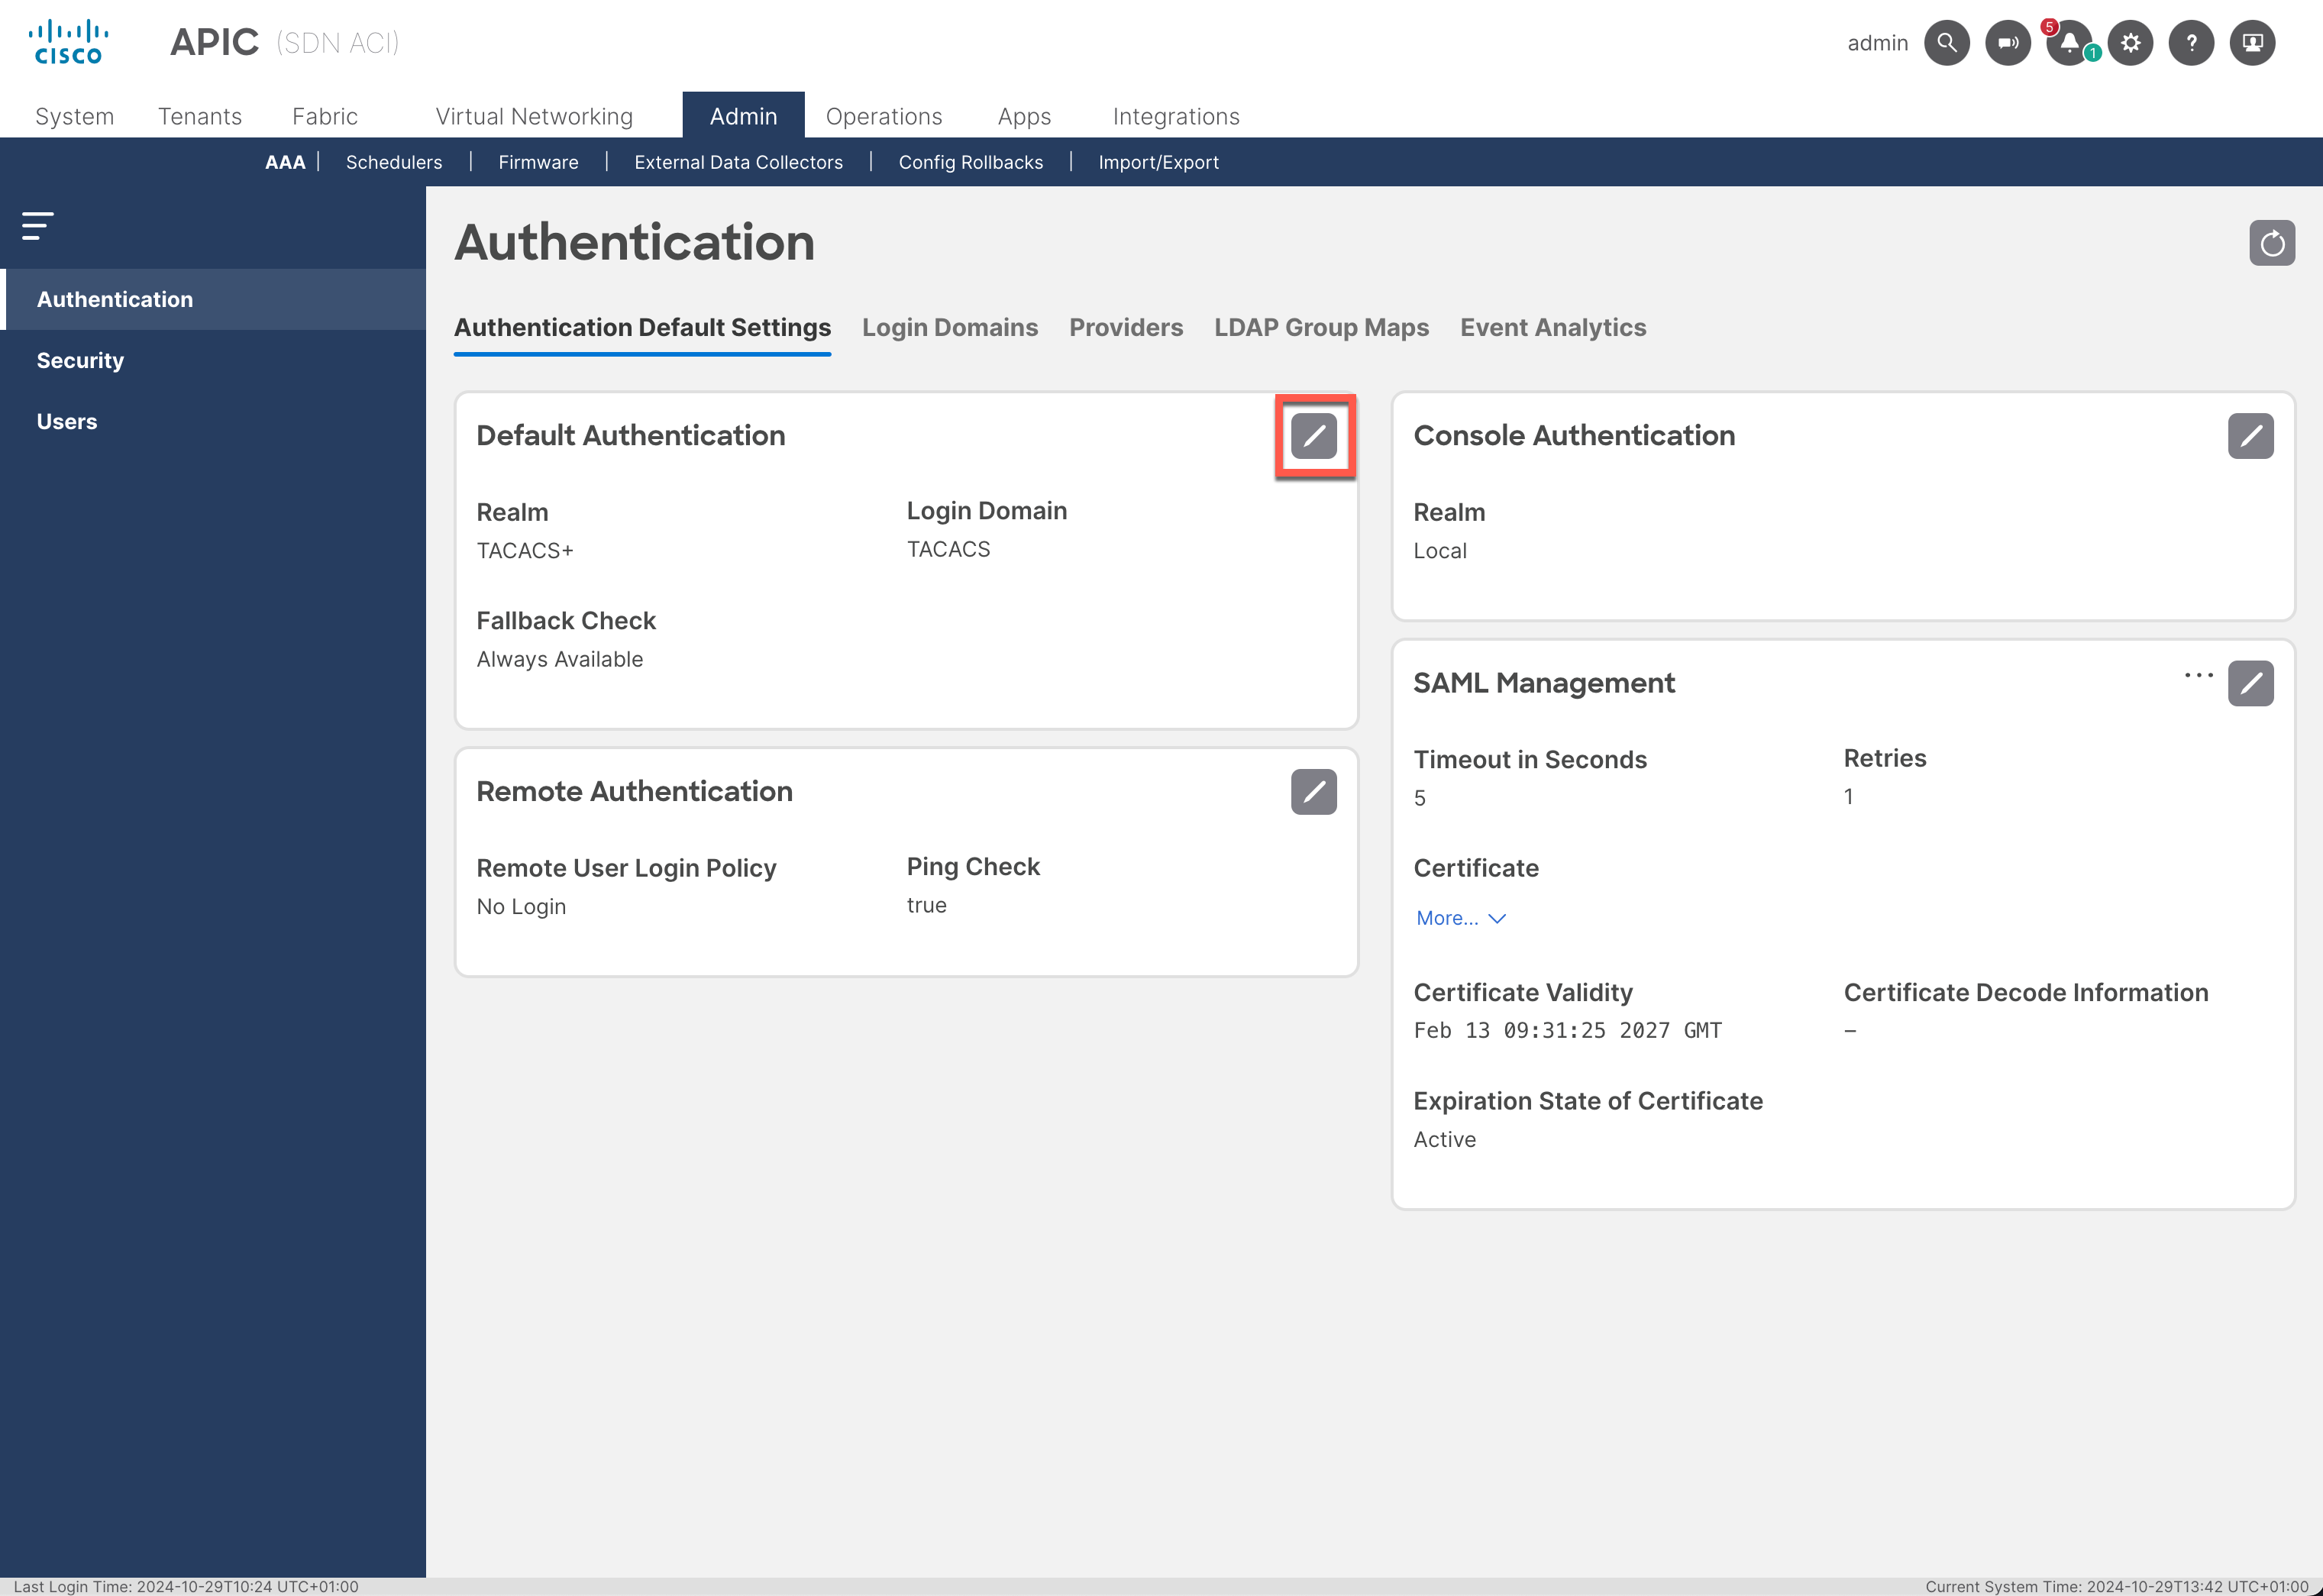The height and width of the screenshot is (1596, 2323).
Task: Open the edit dialog for Default Authentication
Action: click(x=1315, y=435)
